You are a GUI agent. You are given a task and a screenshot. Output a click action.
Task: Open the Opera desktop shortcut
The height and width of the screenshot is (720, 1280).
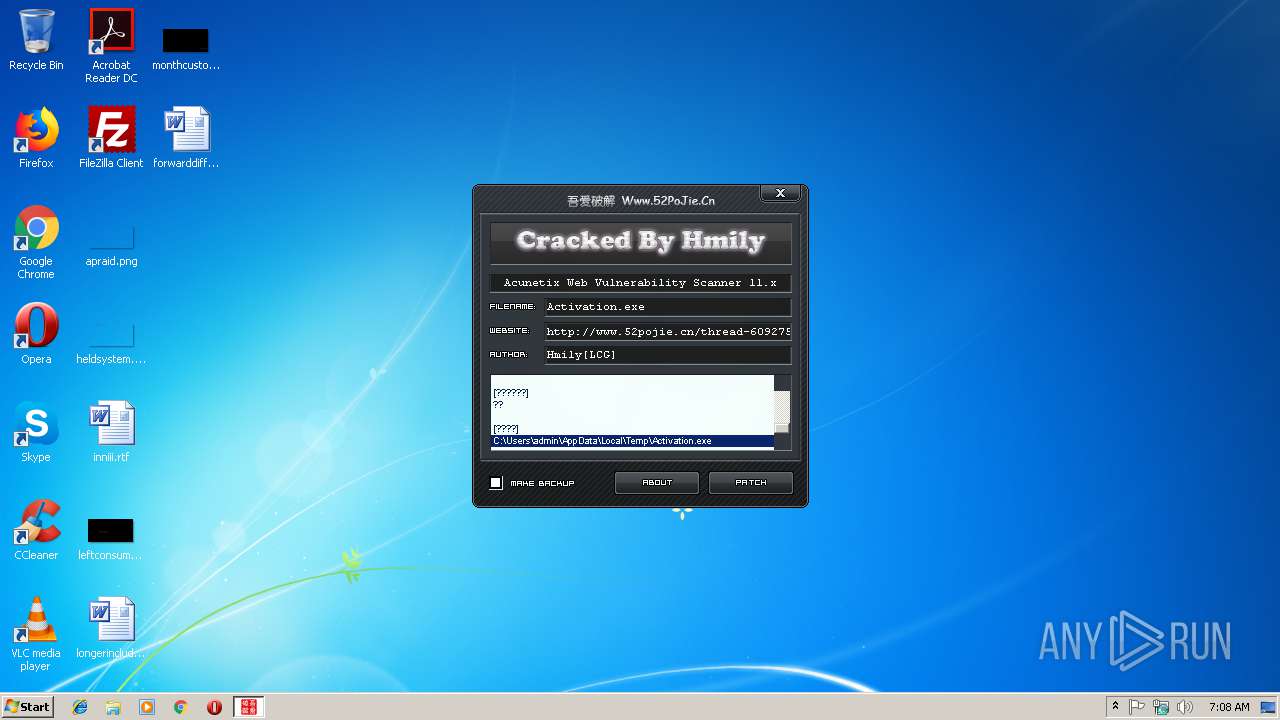click(36, 334)
